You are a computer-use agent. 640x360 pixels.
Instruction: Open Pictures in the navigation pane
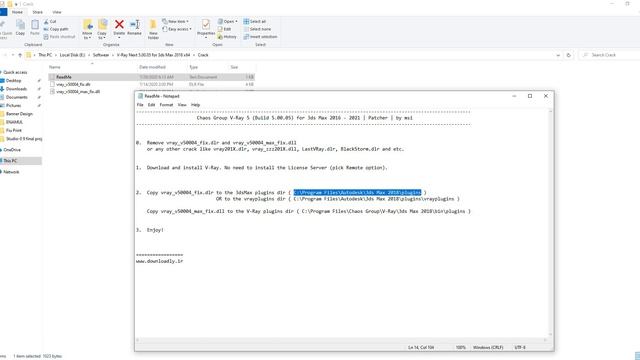click(13, 105)
